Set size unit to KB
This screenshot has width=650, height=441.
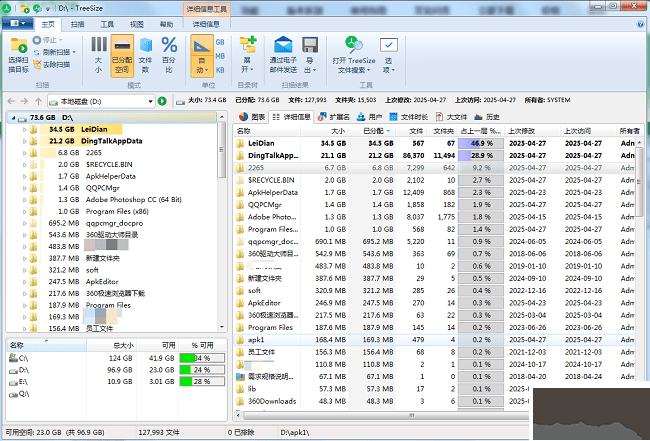[x=221, y=70]
